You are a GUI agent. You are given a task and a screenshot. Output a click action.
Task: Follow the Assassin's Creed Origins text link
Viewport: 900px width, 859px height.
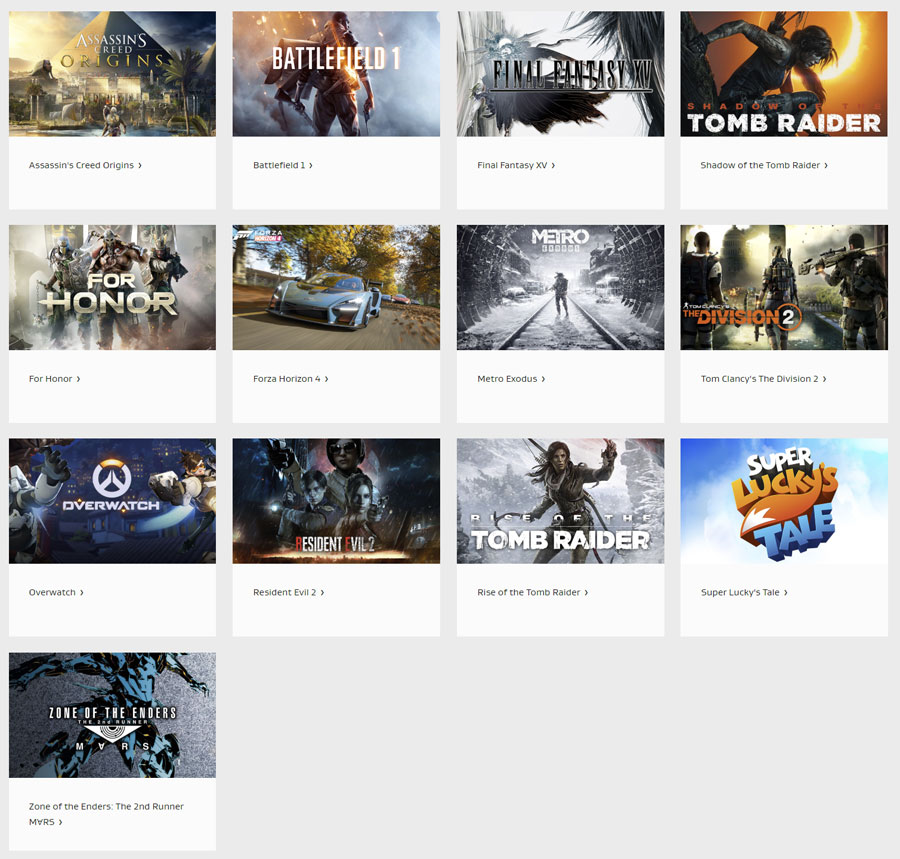81,165
